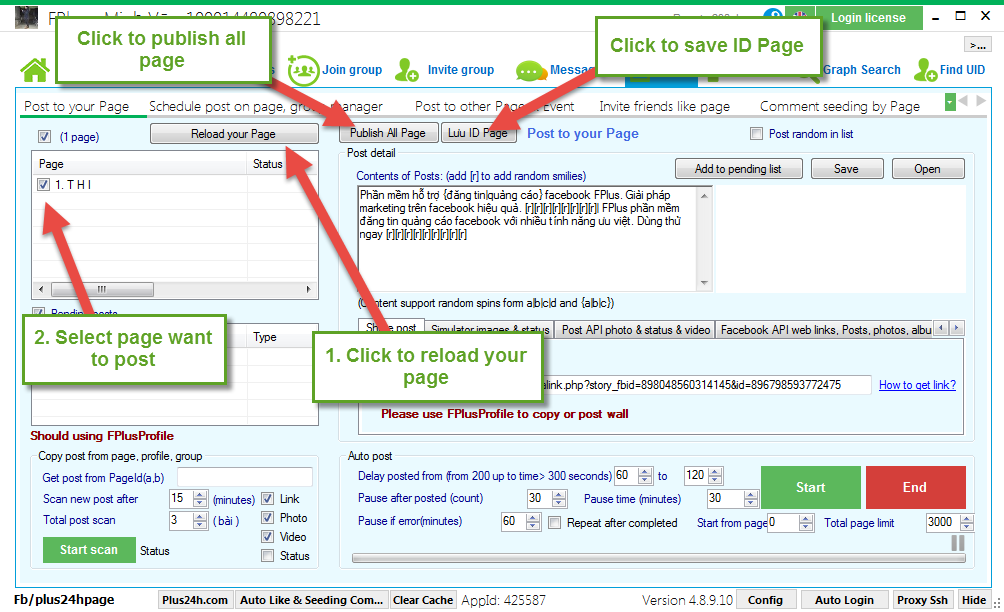Viewport: 1004px width, 612px height.
Task: Click the Graph Search toolbar item
Action: (x=861, y=70)
